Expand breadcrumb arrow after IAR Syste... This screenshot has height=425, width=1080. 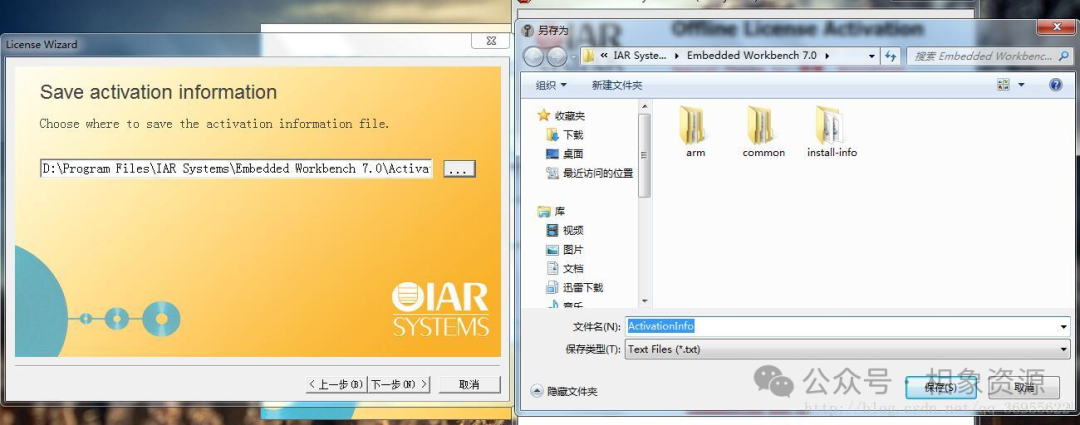pos(676,56)
